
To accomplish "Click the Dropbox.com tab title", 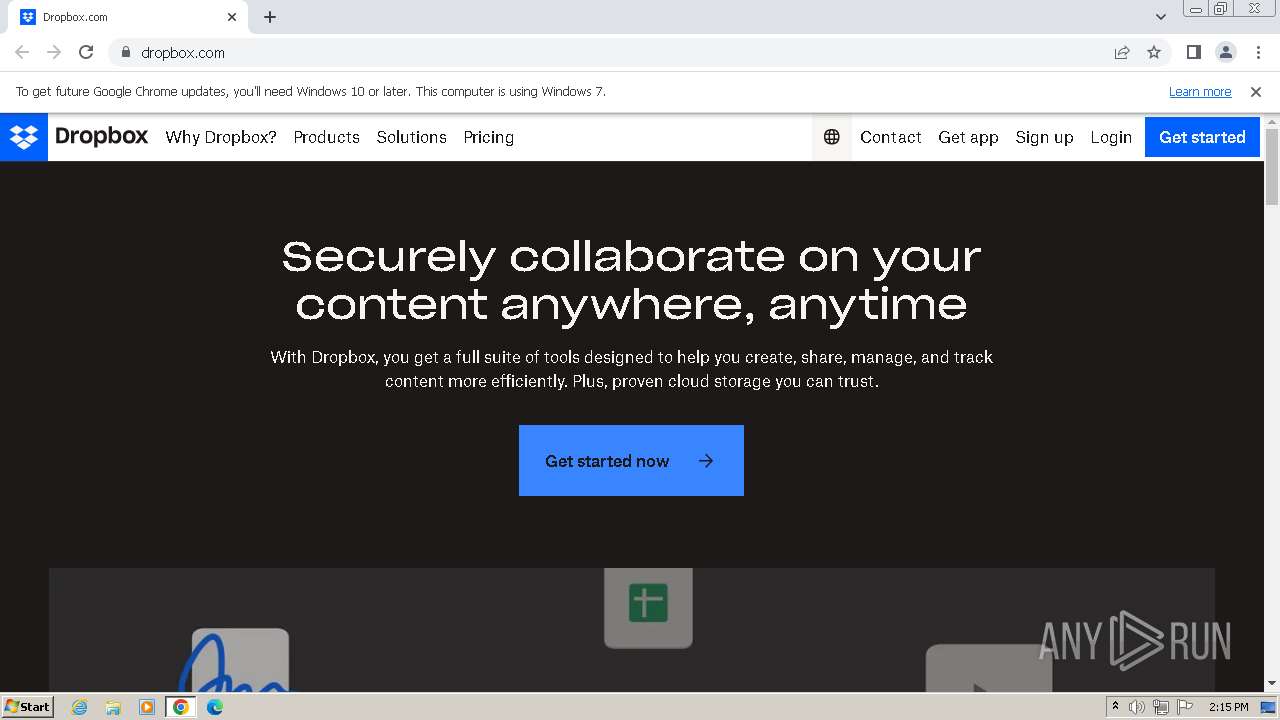I will (x=75, y=17).
